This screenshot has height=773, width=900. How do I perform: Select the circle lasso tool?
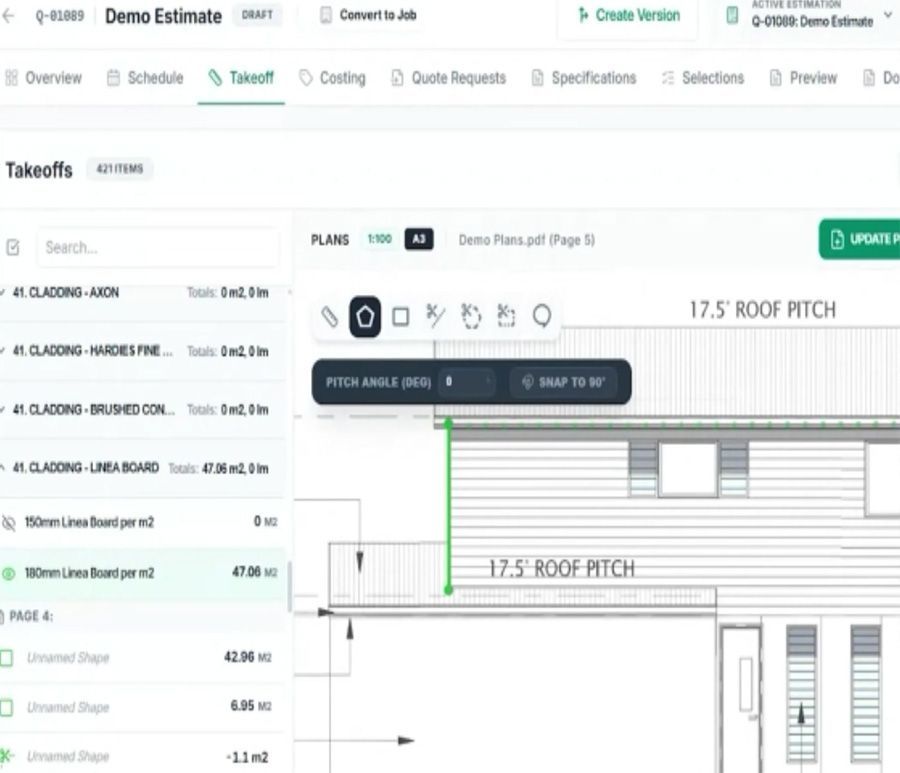pyautogui.click(x=542, y=316)
